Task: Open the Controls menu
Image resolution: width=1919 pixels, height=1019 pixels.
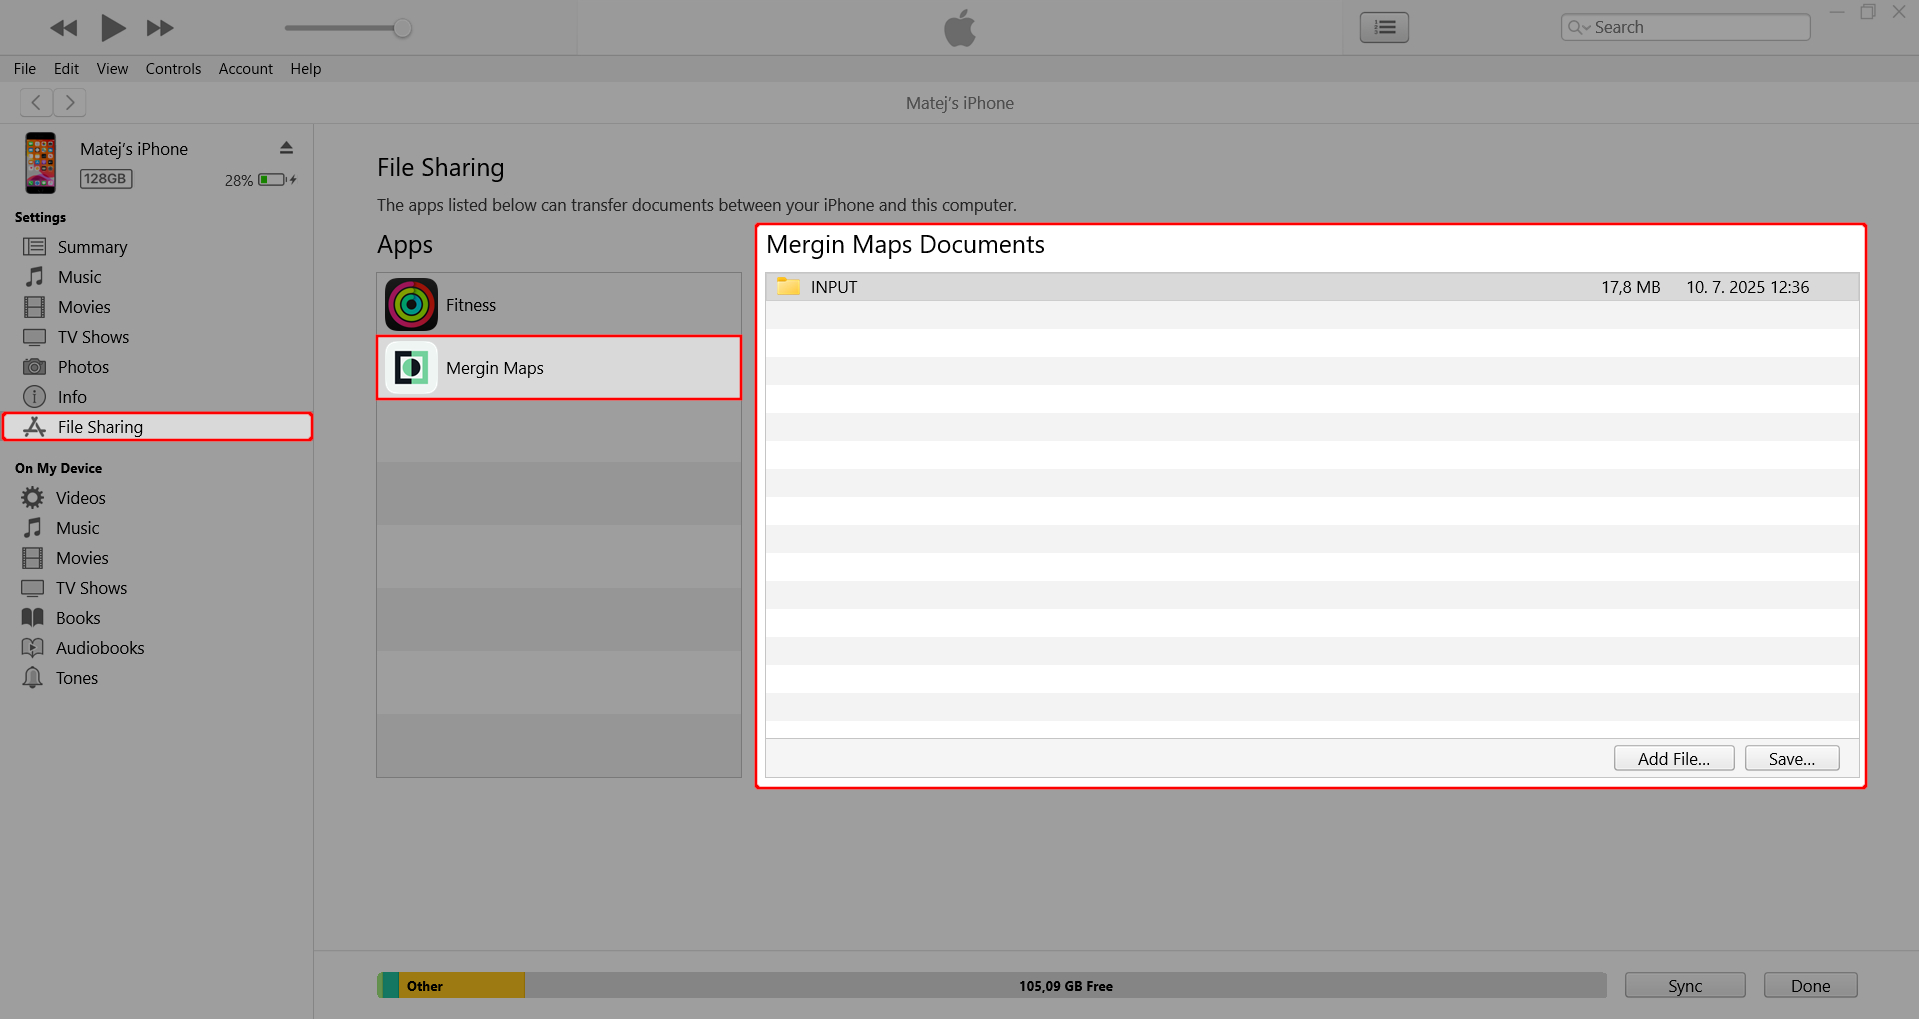Action: 173,68
